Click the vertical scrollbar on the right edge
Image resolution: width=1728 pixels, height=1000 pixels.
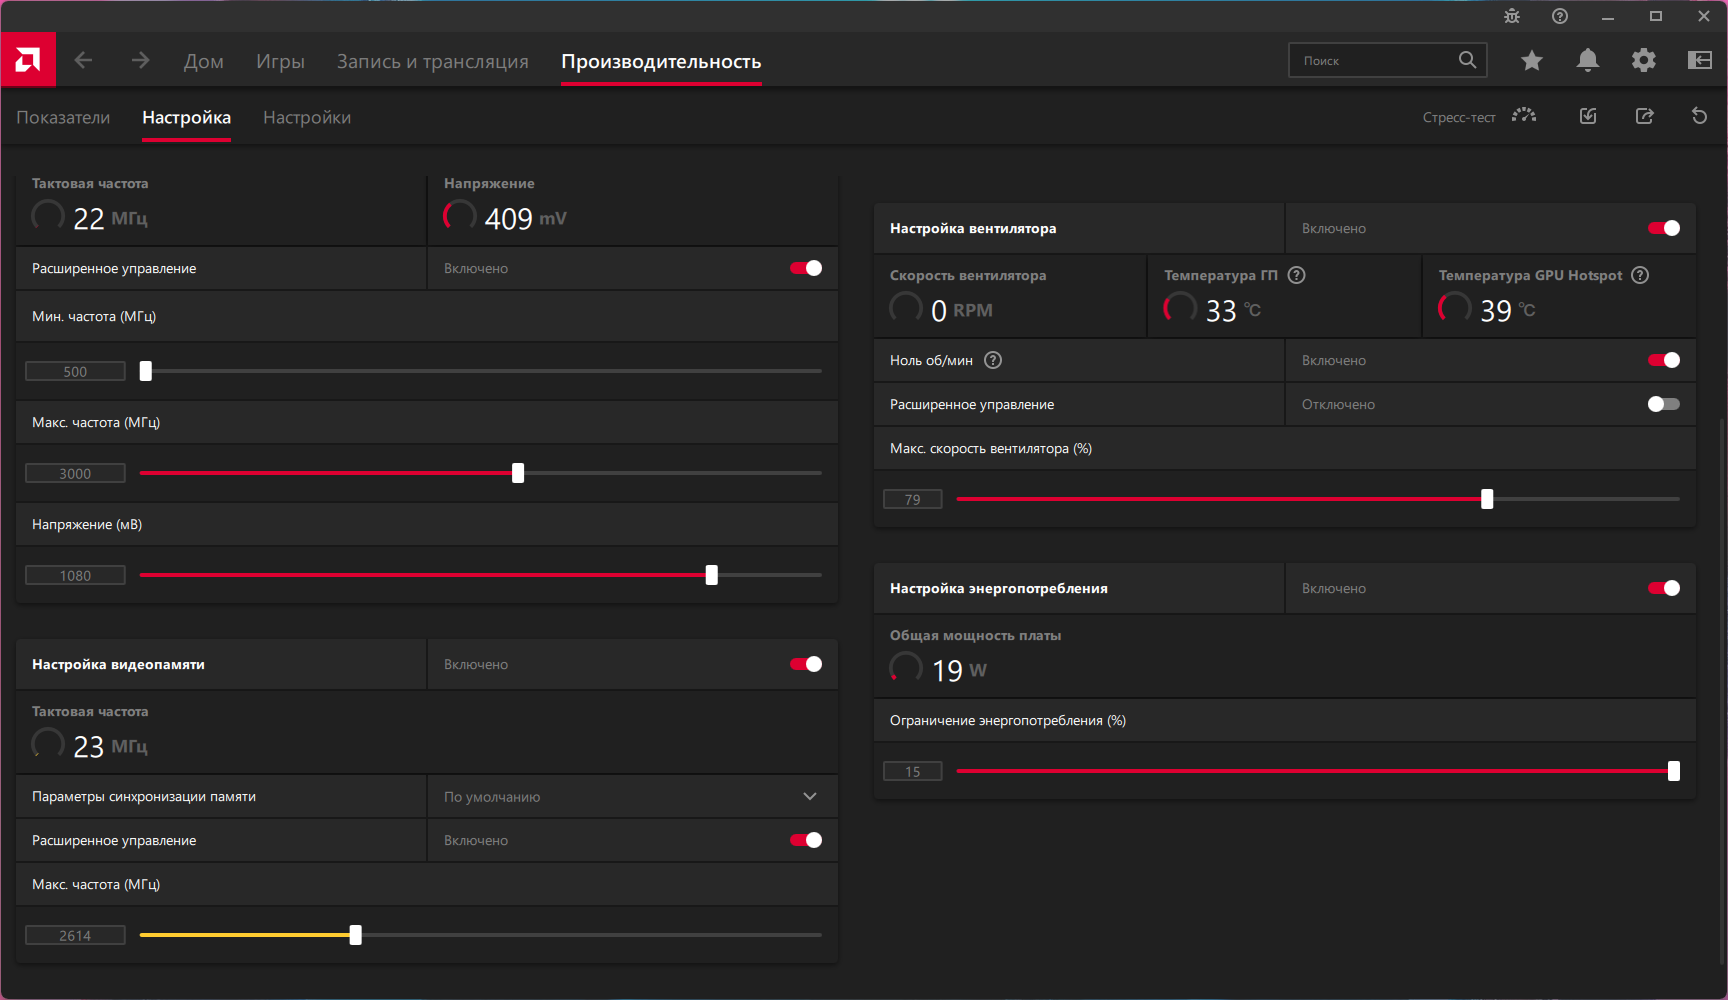point(1722,690)
